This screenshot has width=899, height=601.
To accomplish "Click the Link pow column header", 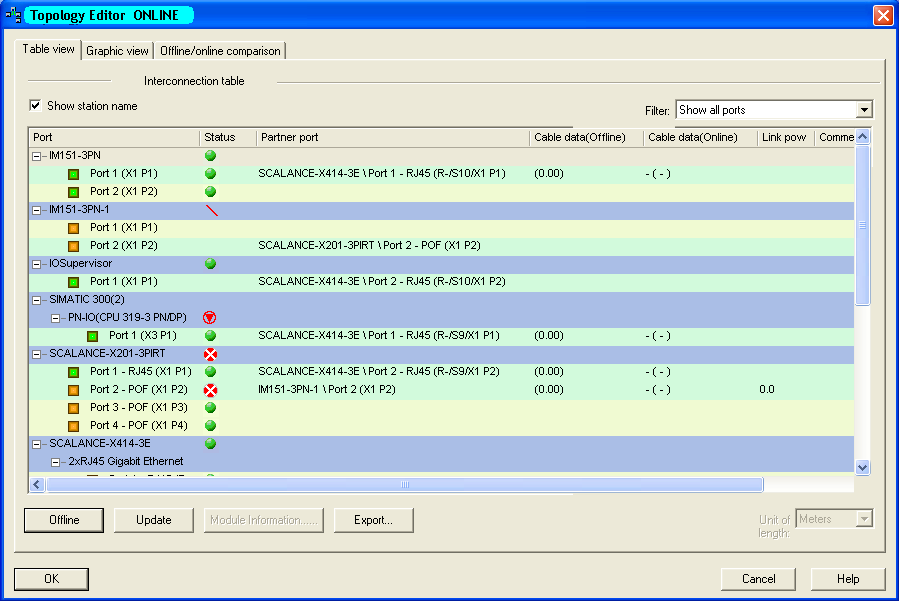I will point(786,137).
